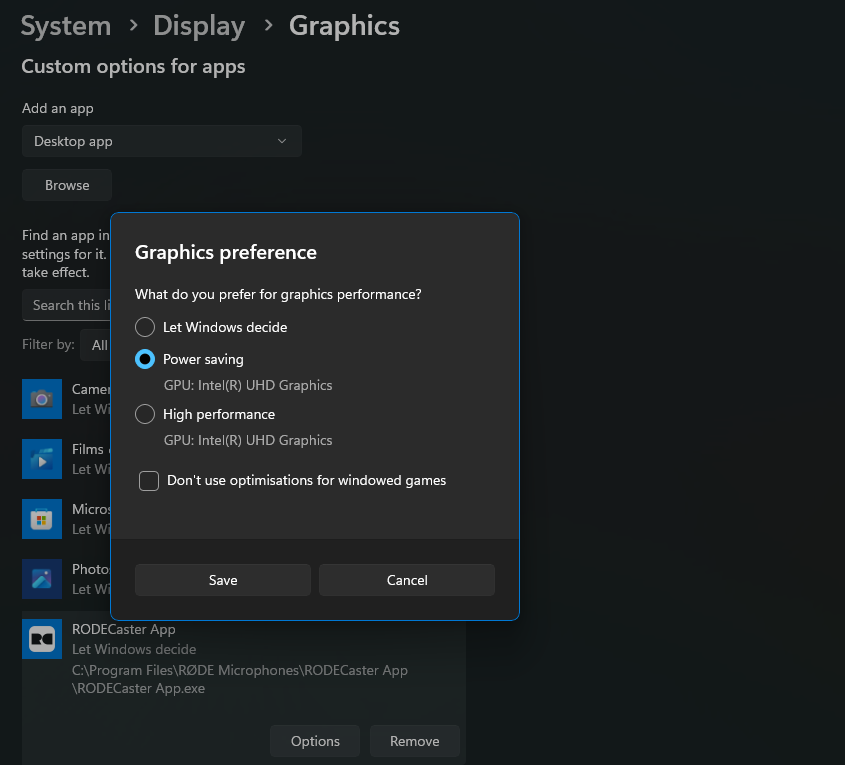Viewport: 845px width, 765px height.
Task: Remove the RODECaster App entry
Action: click(414, 741)
